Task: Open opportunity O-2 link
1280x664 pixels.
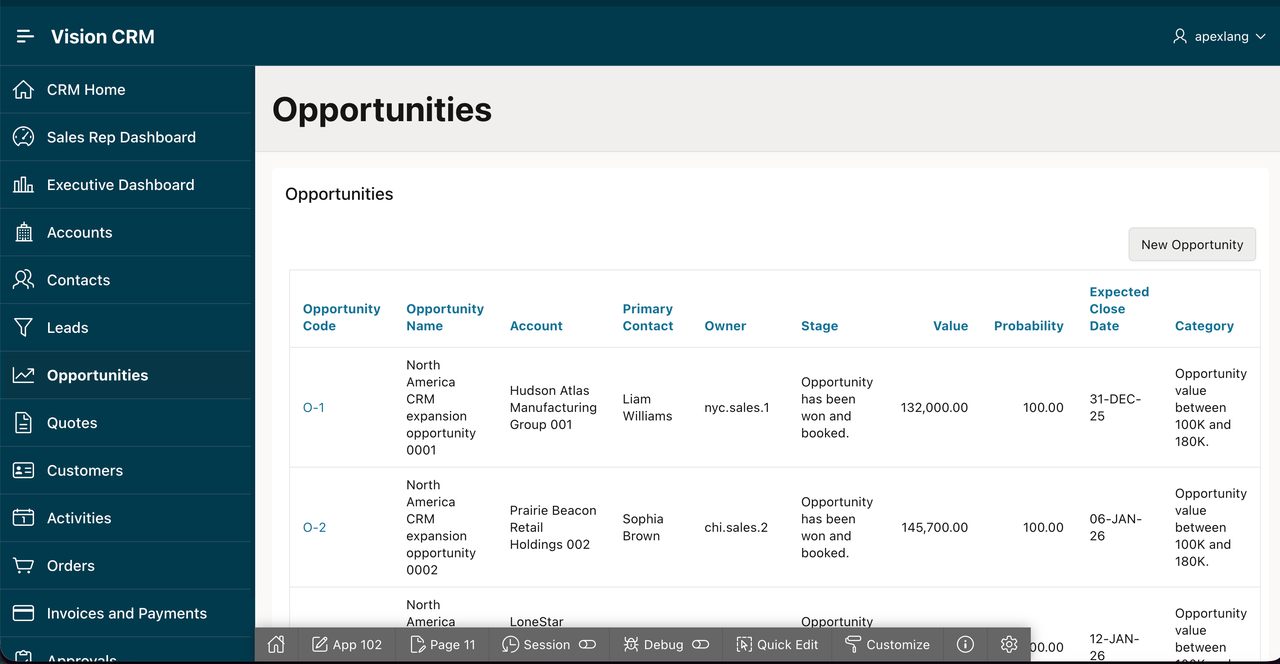Action: click(315, 528)
